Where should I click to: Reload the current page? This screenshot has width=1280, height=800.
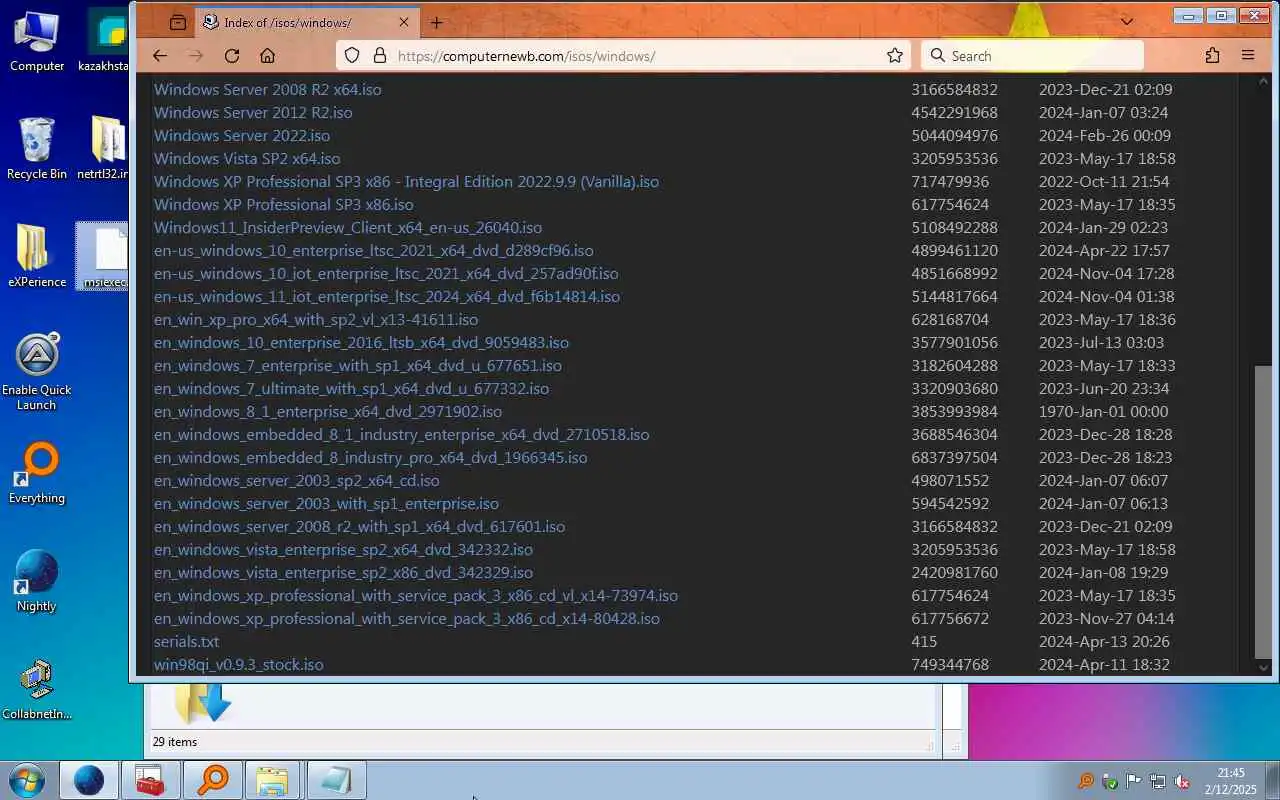[232, 56]
